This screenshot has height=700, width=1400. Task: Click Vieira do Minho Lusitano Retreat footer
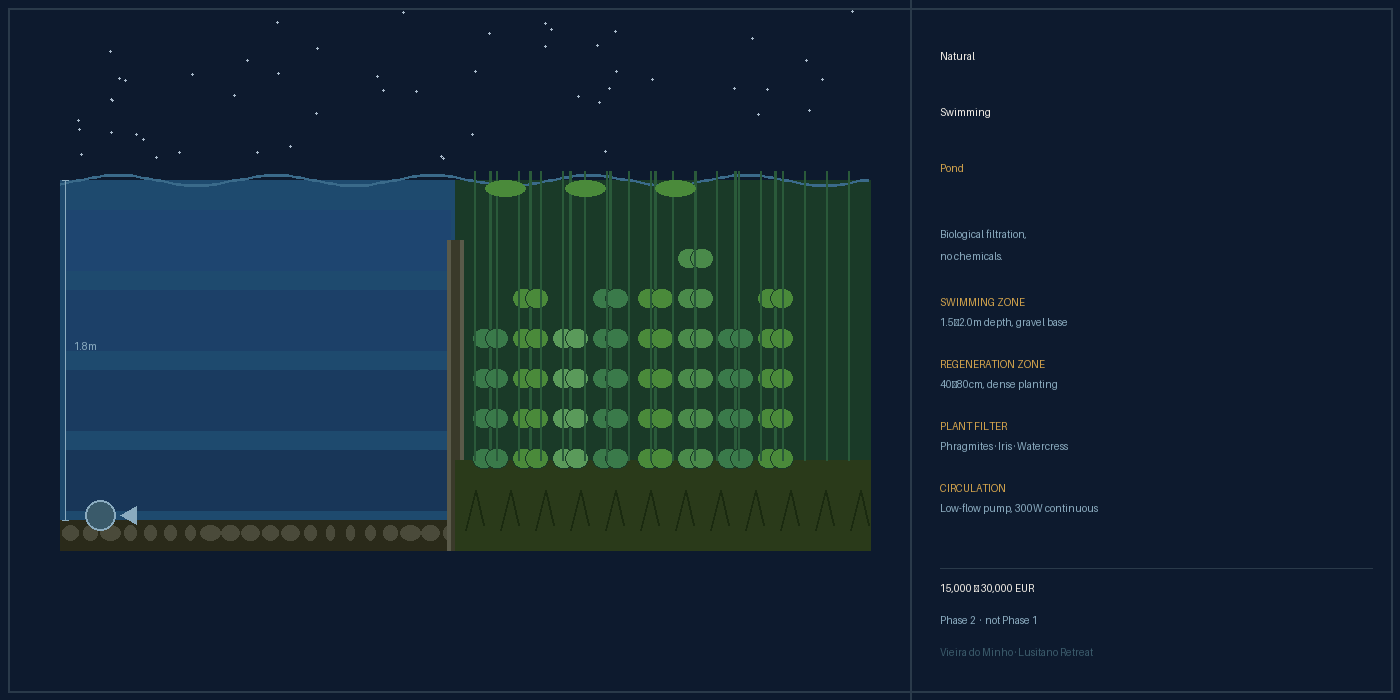1016,652
